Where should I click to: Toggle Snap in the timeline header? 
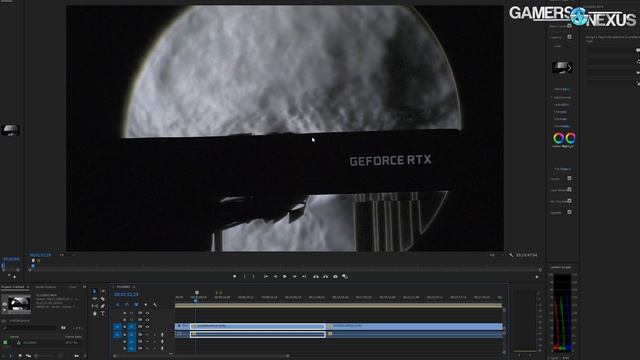coord(127,304)
